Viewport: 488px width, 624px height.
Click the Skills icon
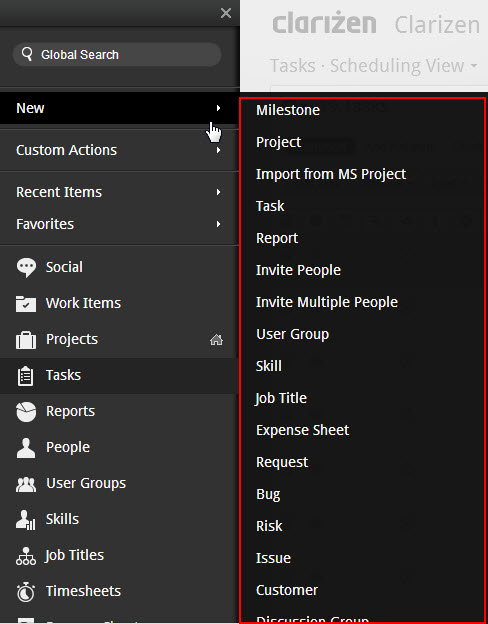(x=26, y=520)
